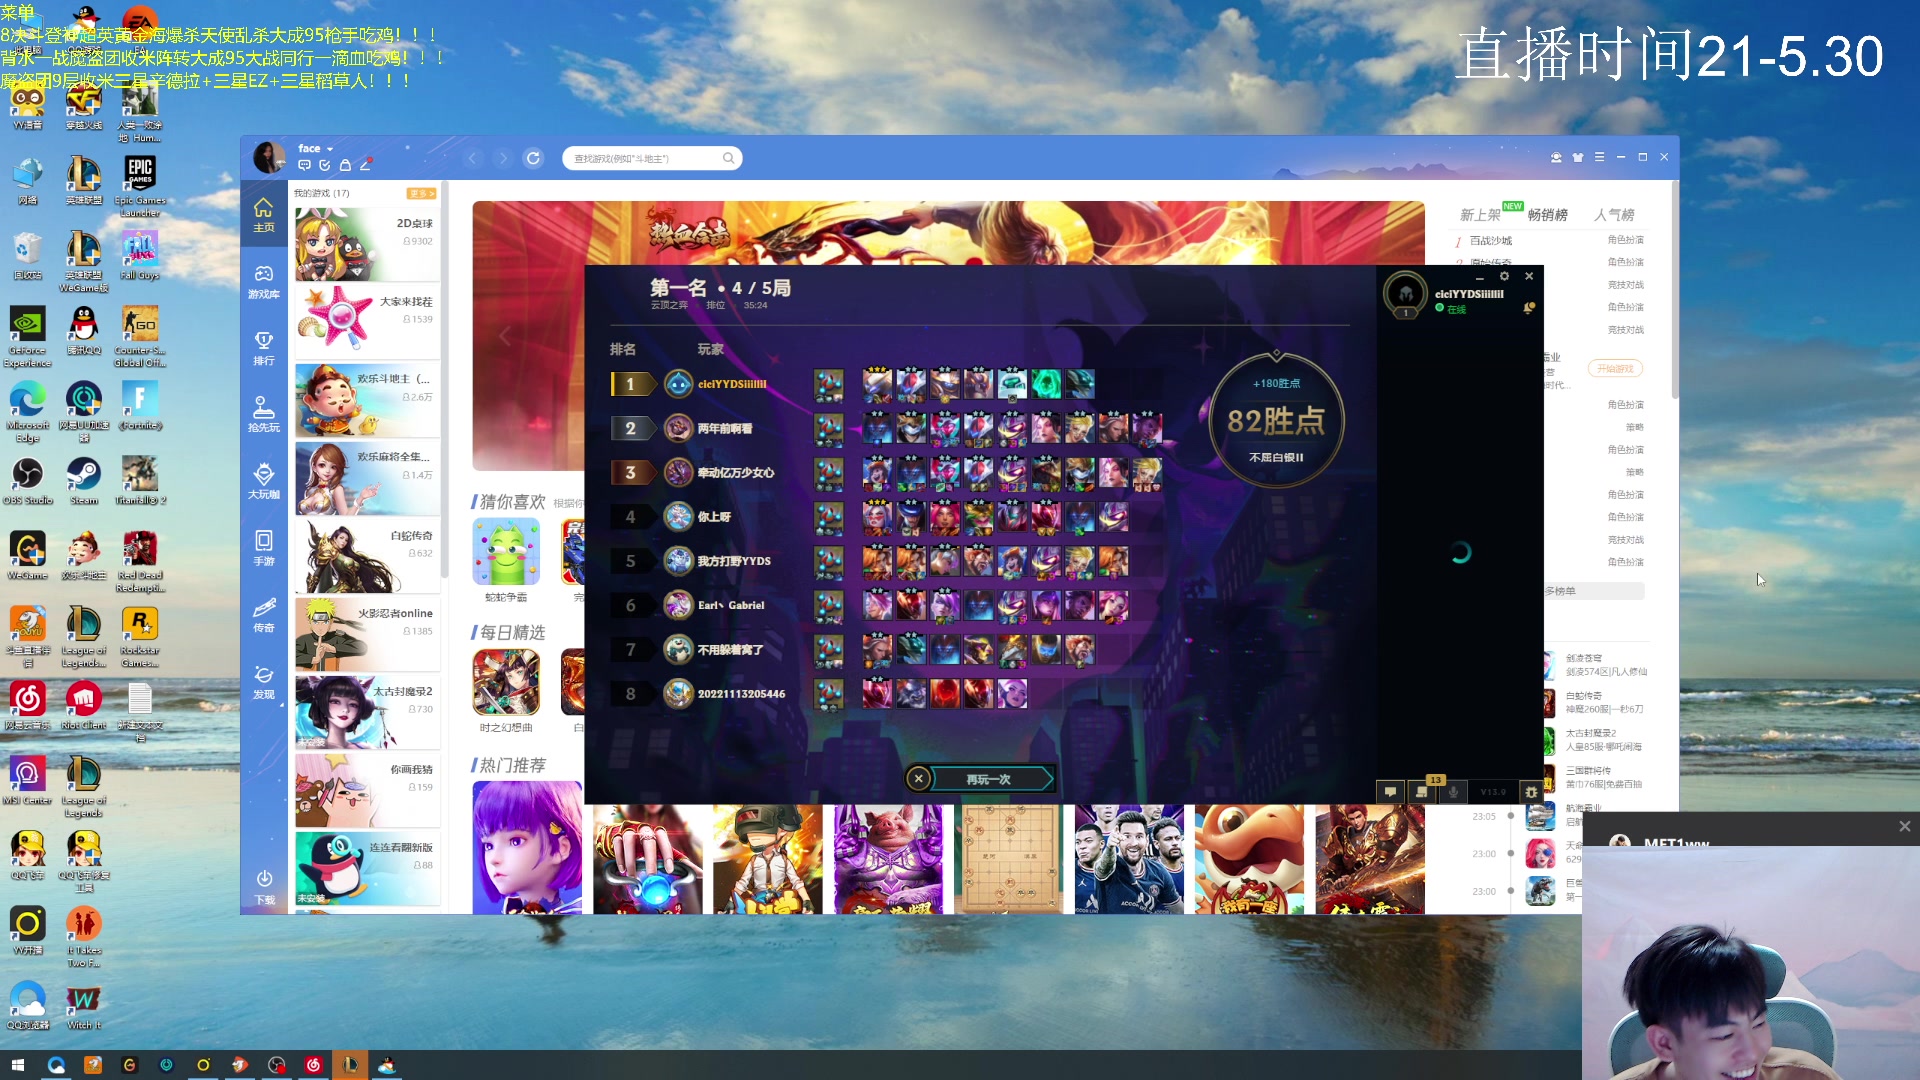Open the settings gear in the League client
This screenshot has width=1920, height=1080.
(x=1504, y=276)
